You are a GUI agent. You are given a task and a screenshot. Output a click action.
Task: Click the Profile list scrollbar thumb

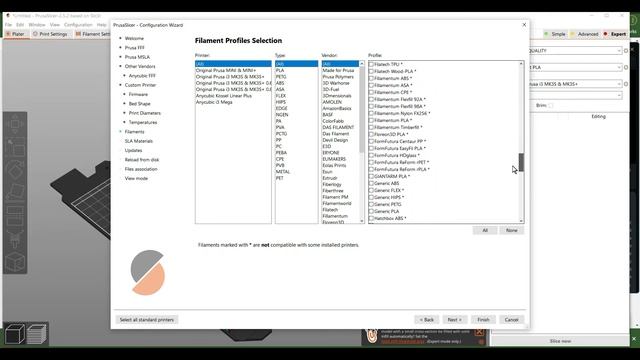tap(521, 162)
